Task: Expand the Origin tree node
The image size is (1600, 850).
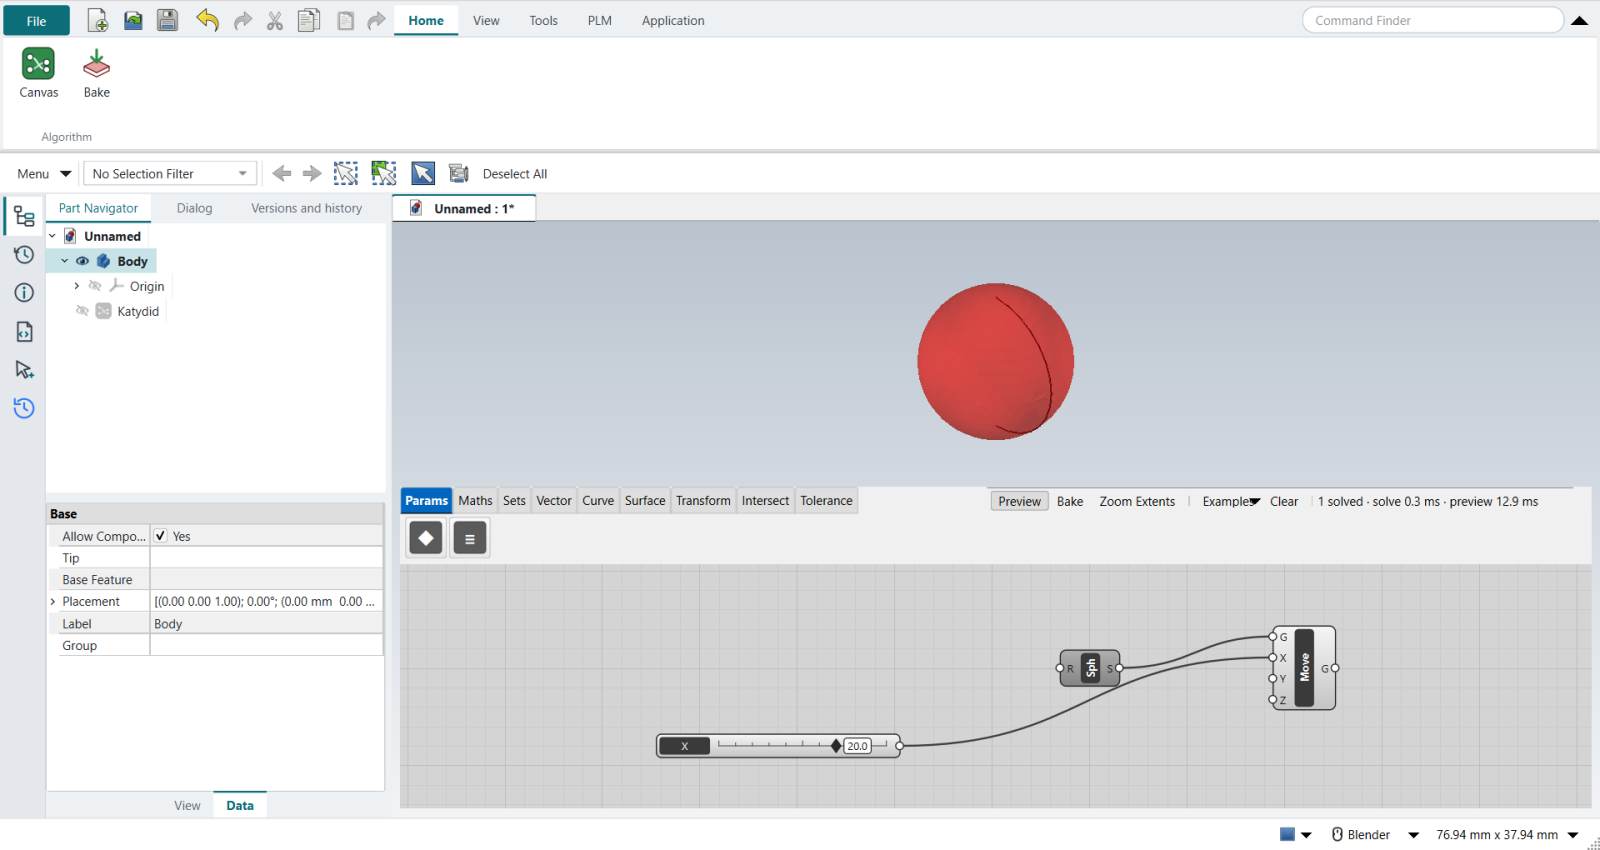Action: 76,286
